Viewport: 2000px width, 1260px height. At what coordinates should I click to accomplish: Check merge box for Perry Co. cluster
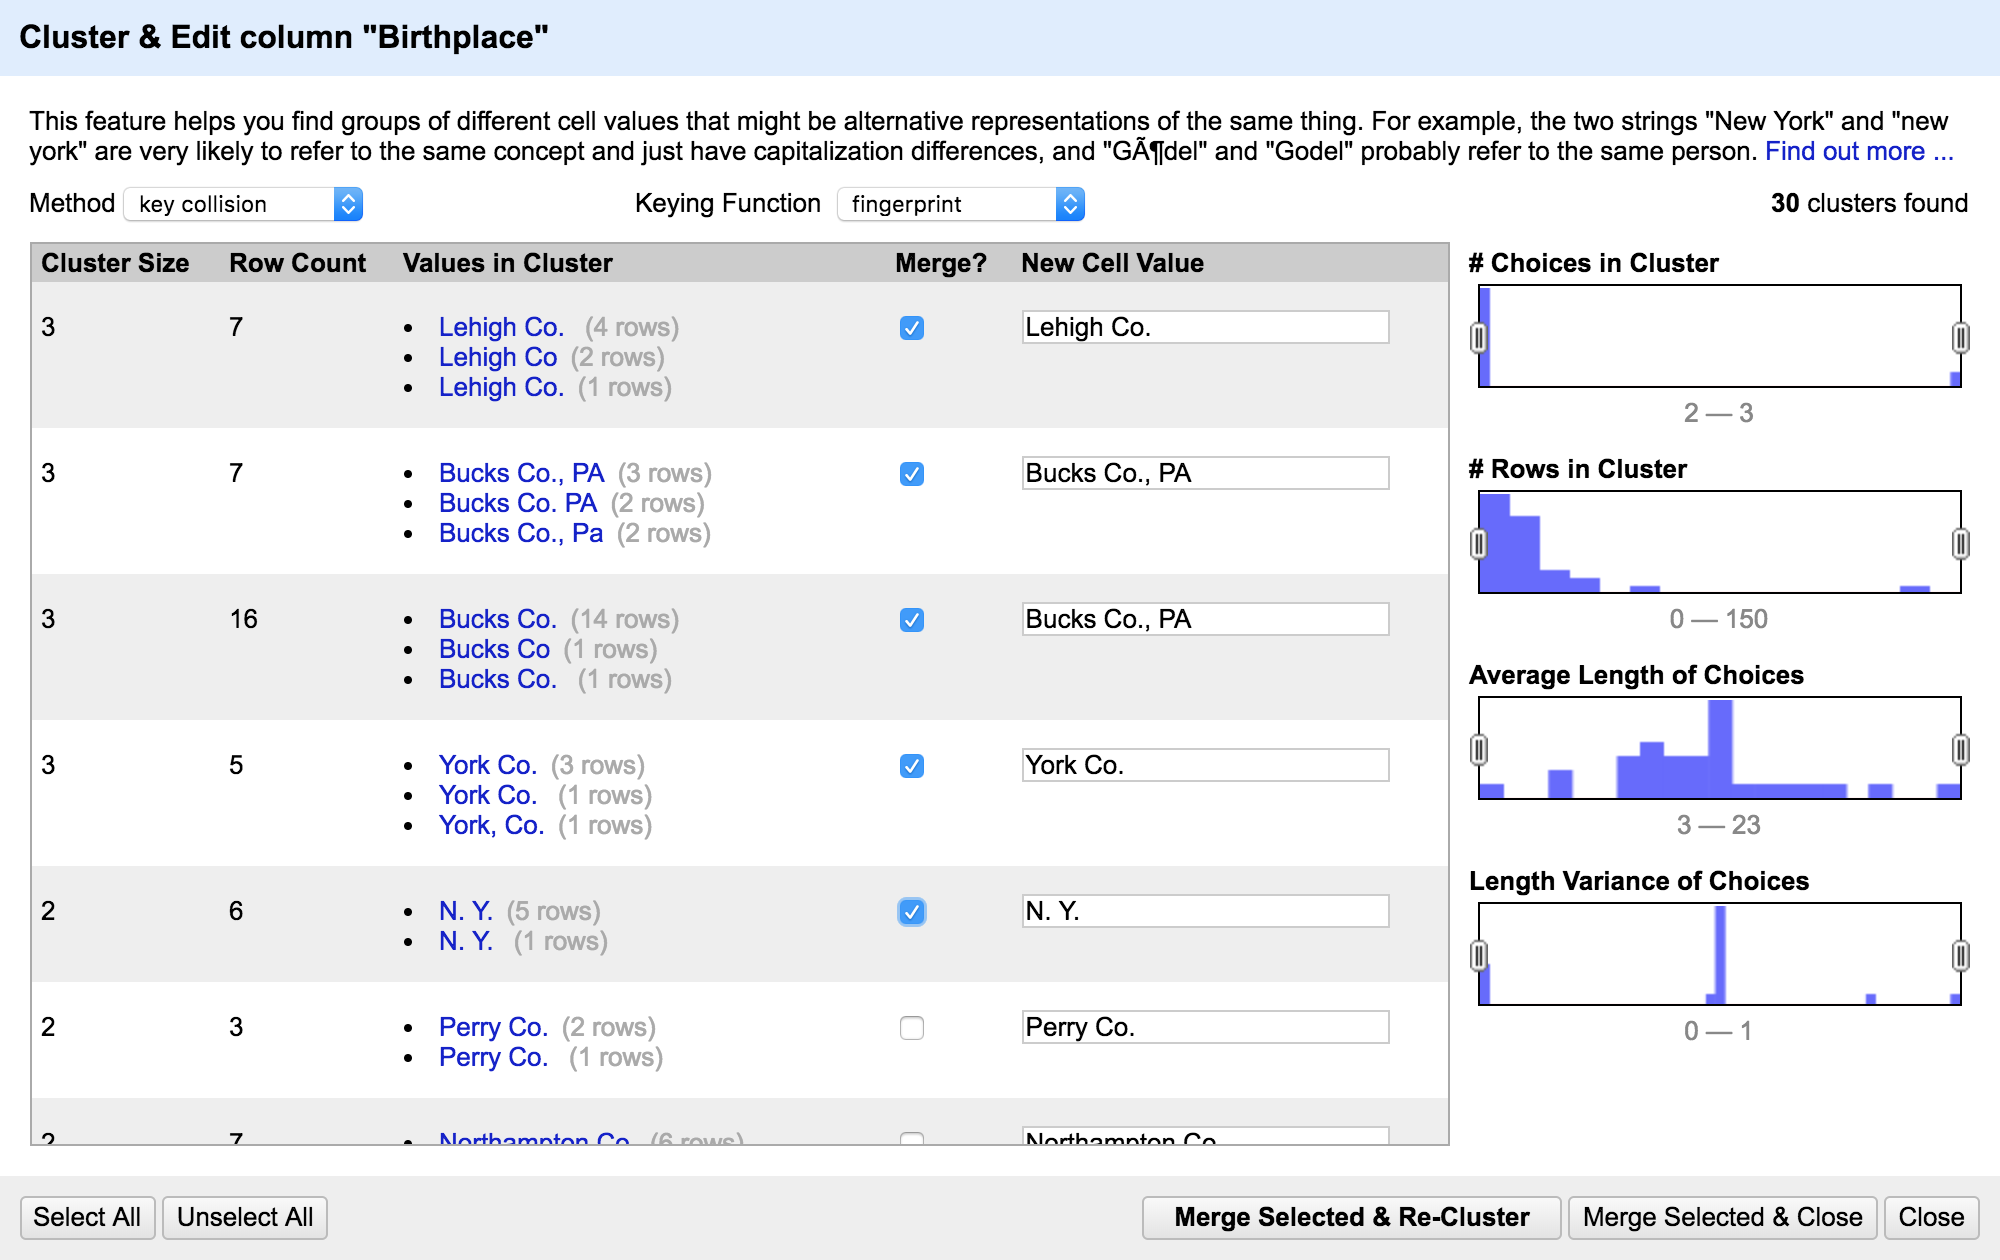point(911,1028)
